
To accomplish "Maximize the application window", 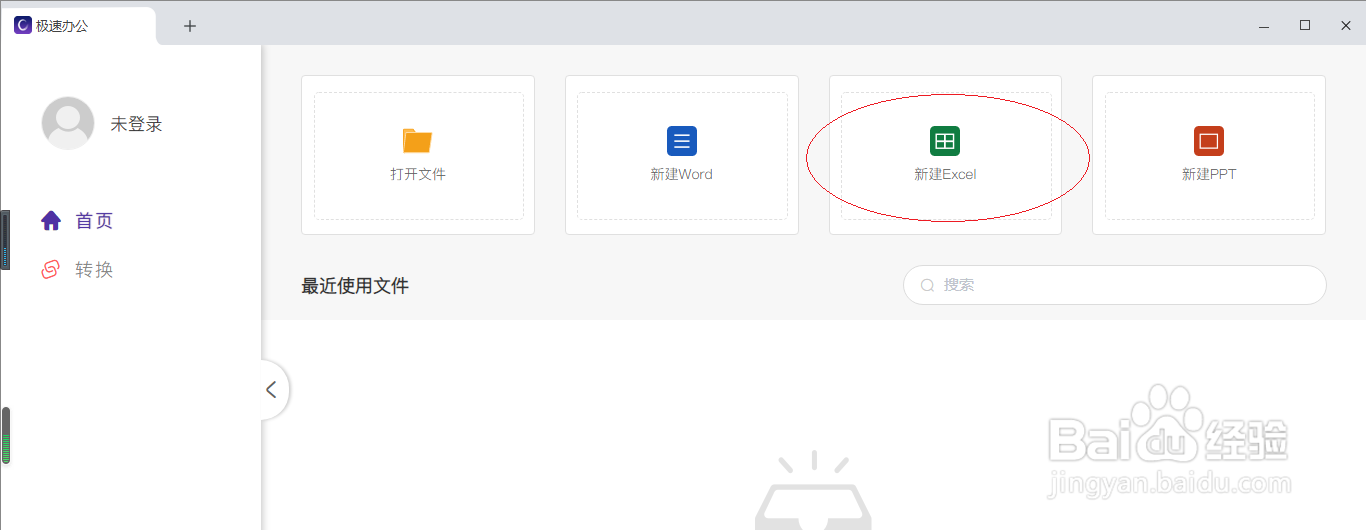I will [1305, 26].
